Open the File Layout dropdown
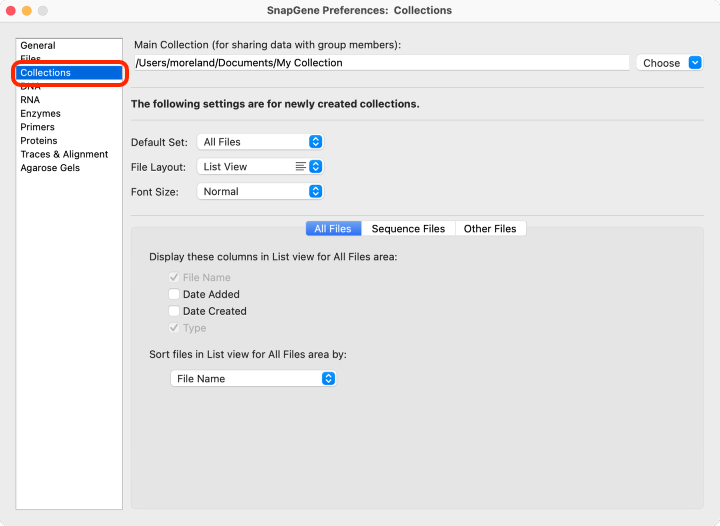Viewport: 720px width, 526px height. coord(260,167)
